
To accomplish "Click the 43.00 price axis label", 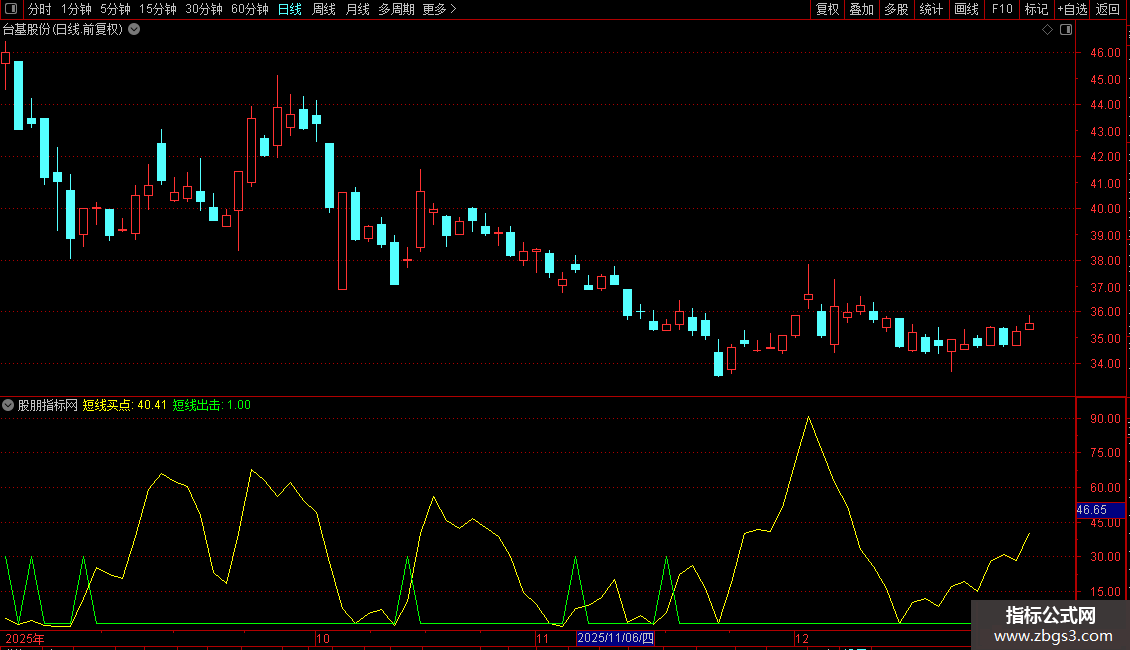I will click(1105, 132).
